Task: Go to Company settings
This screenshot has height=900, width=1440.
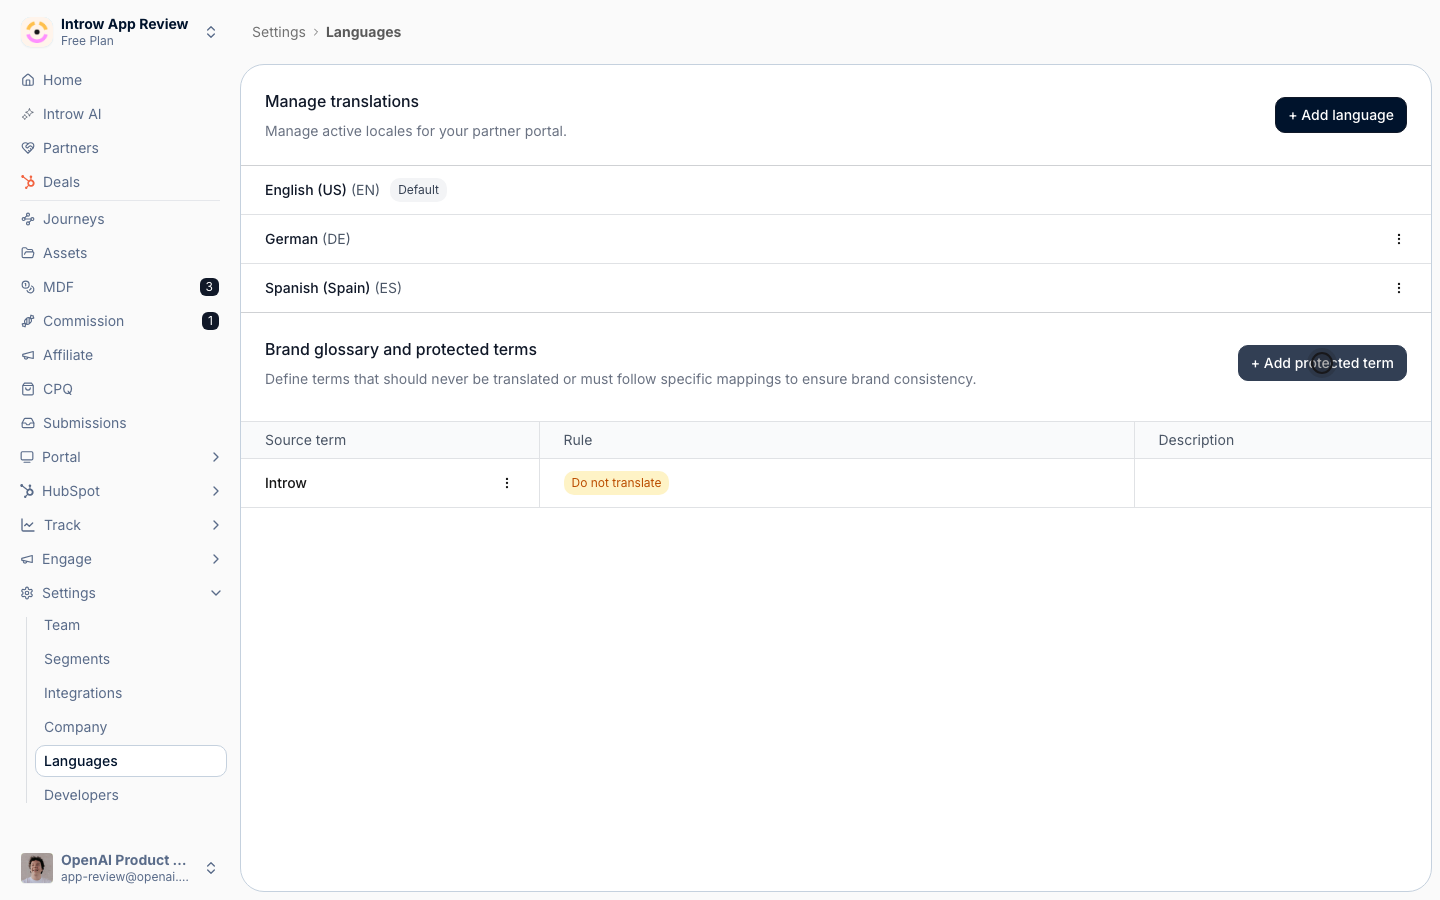Action: tap(75, 727)
